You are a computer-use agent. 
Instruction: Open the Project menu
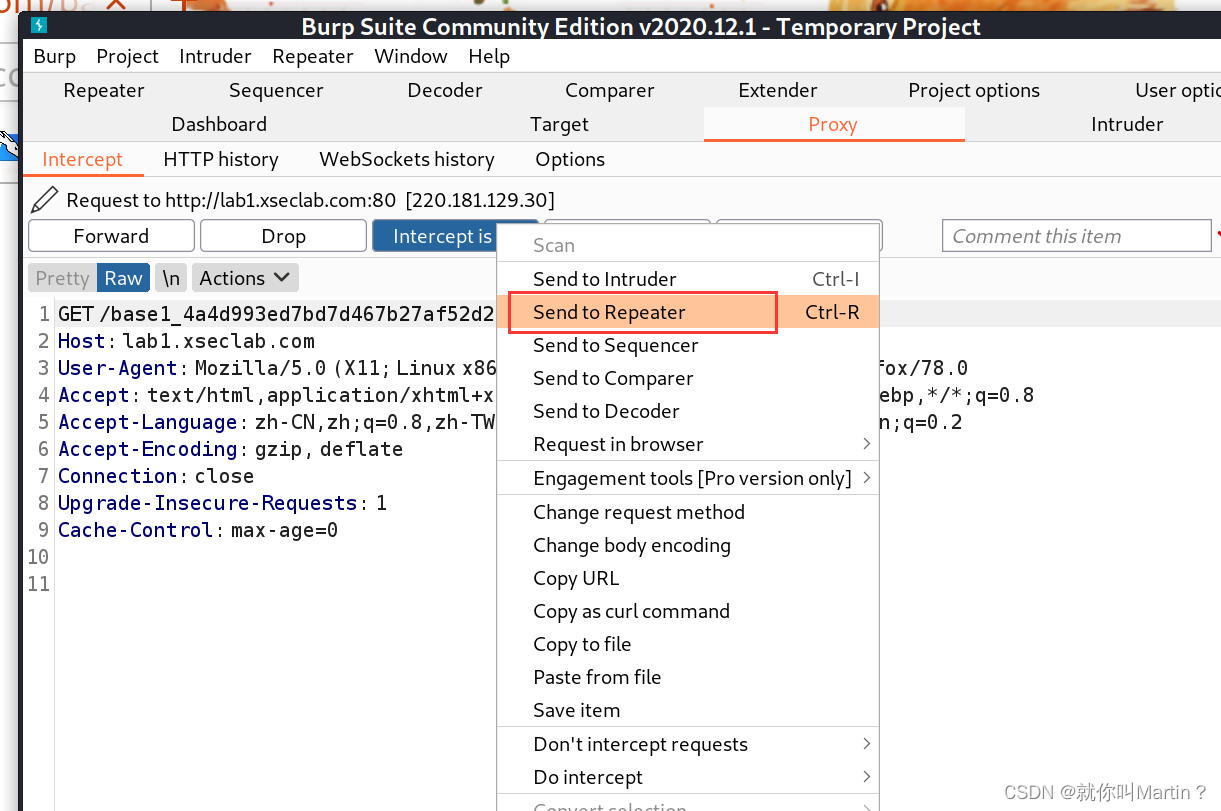pos(128,56)
